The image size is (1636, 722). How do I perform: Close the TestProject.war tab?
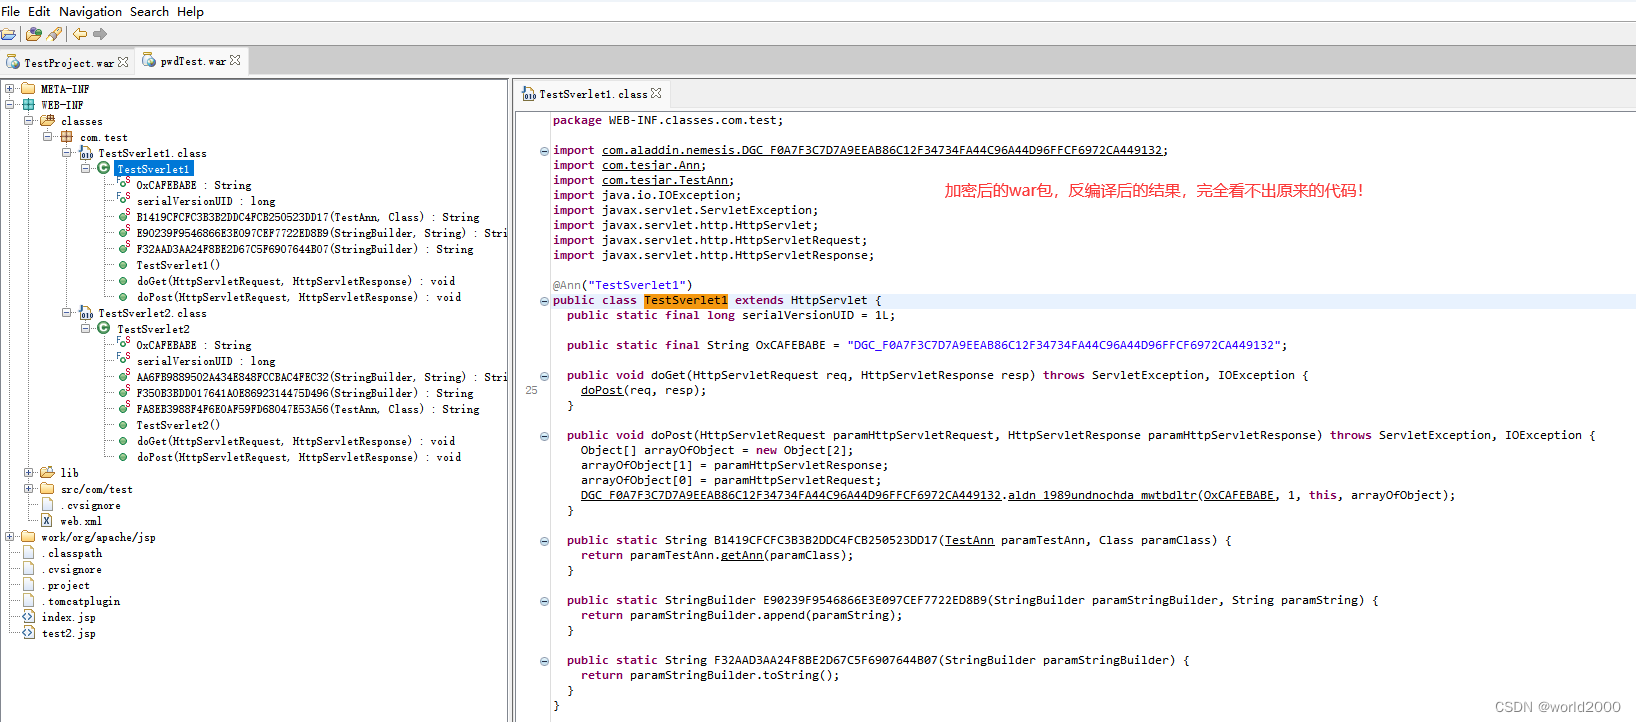[x=123, y=62]
